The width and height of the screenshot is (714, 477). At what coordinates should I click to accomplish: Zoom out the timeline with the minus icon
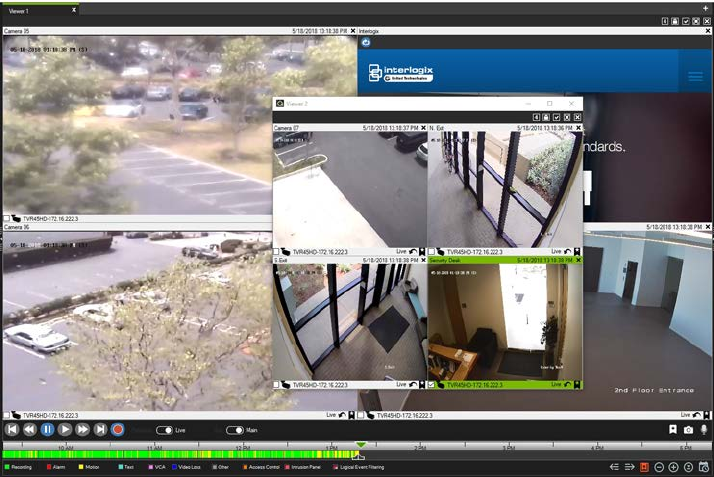pos(658,467)
